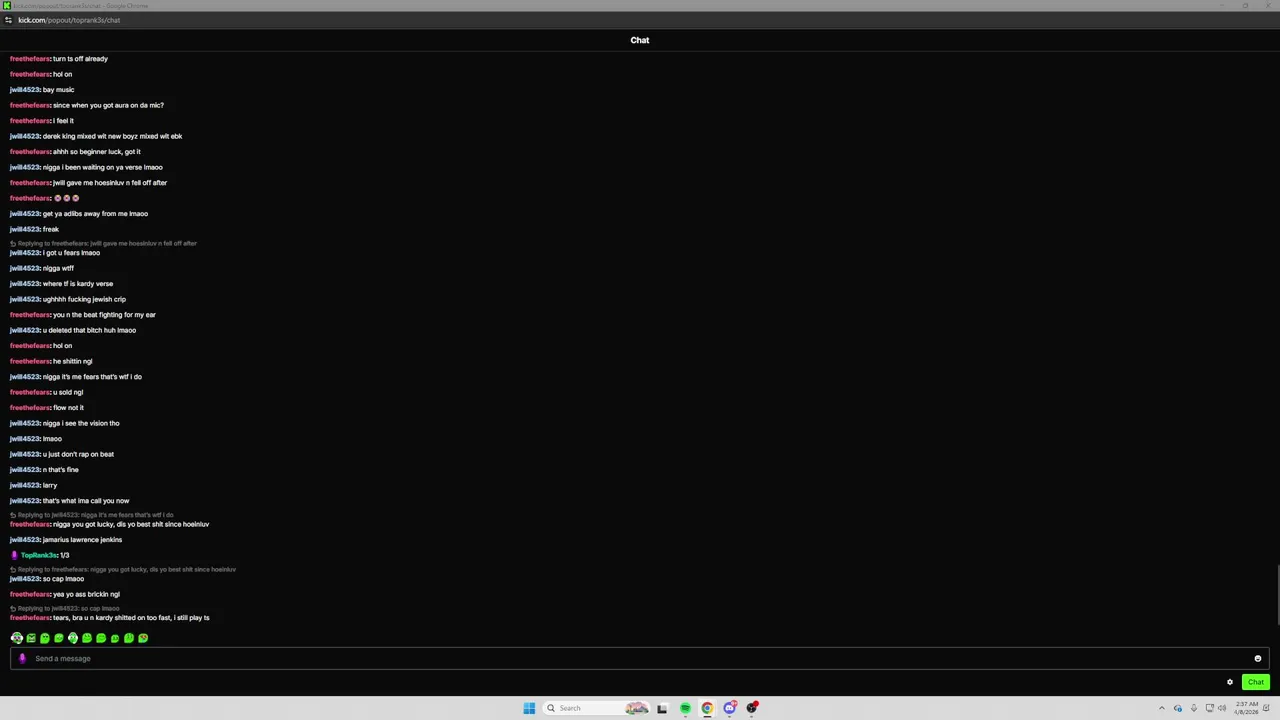Jump to replied message above 'so cap lmaoo'

(x=123, y=569)
